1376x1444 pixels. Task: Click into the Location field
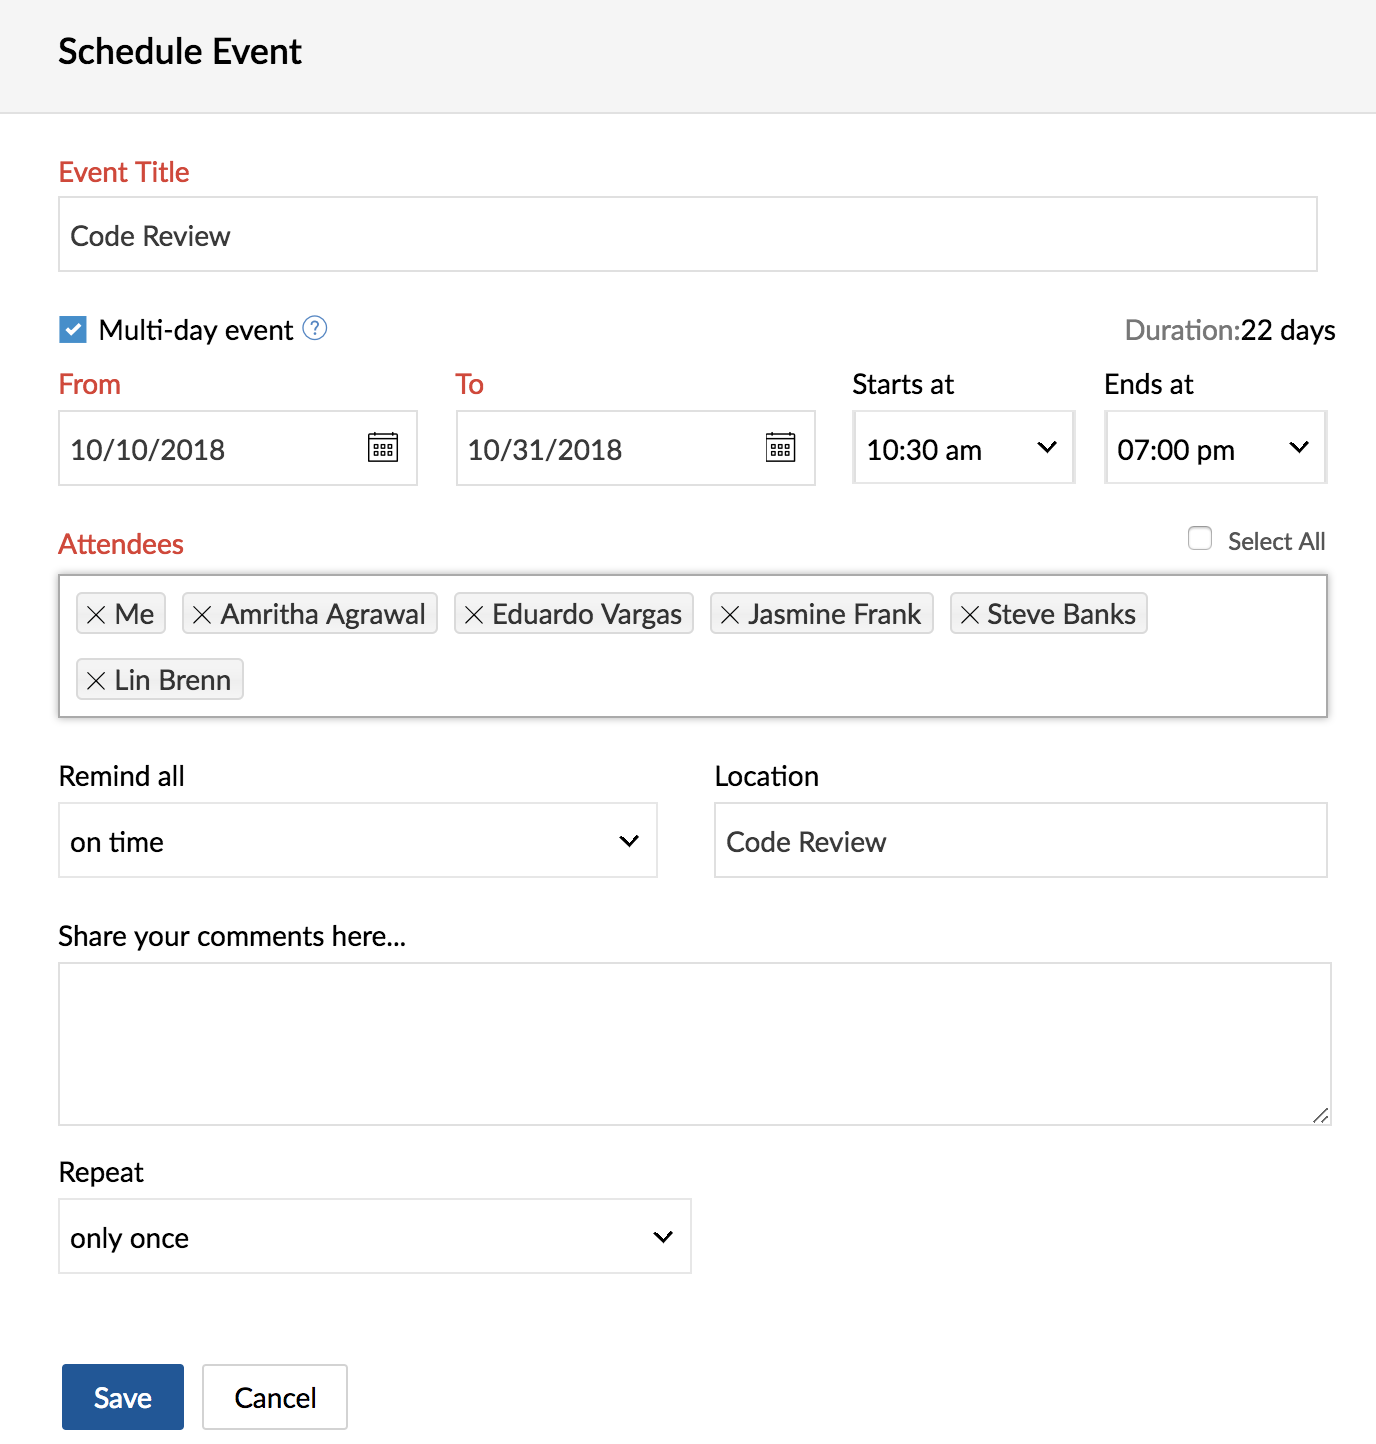point(1021,840)
